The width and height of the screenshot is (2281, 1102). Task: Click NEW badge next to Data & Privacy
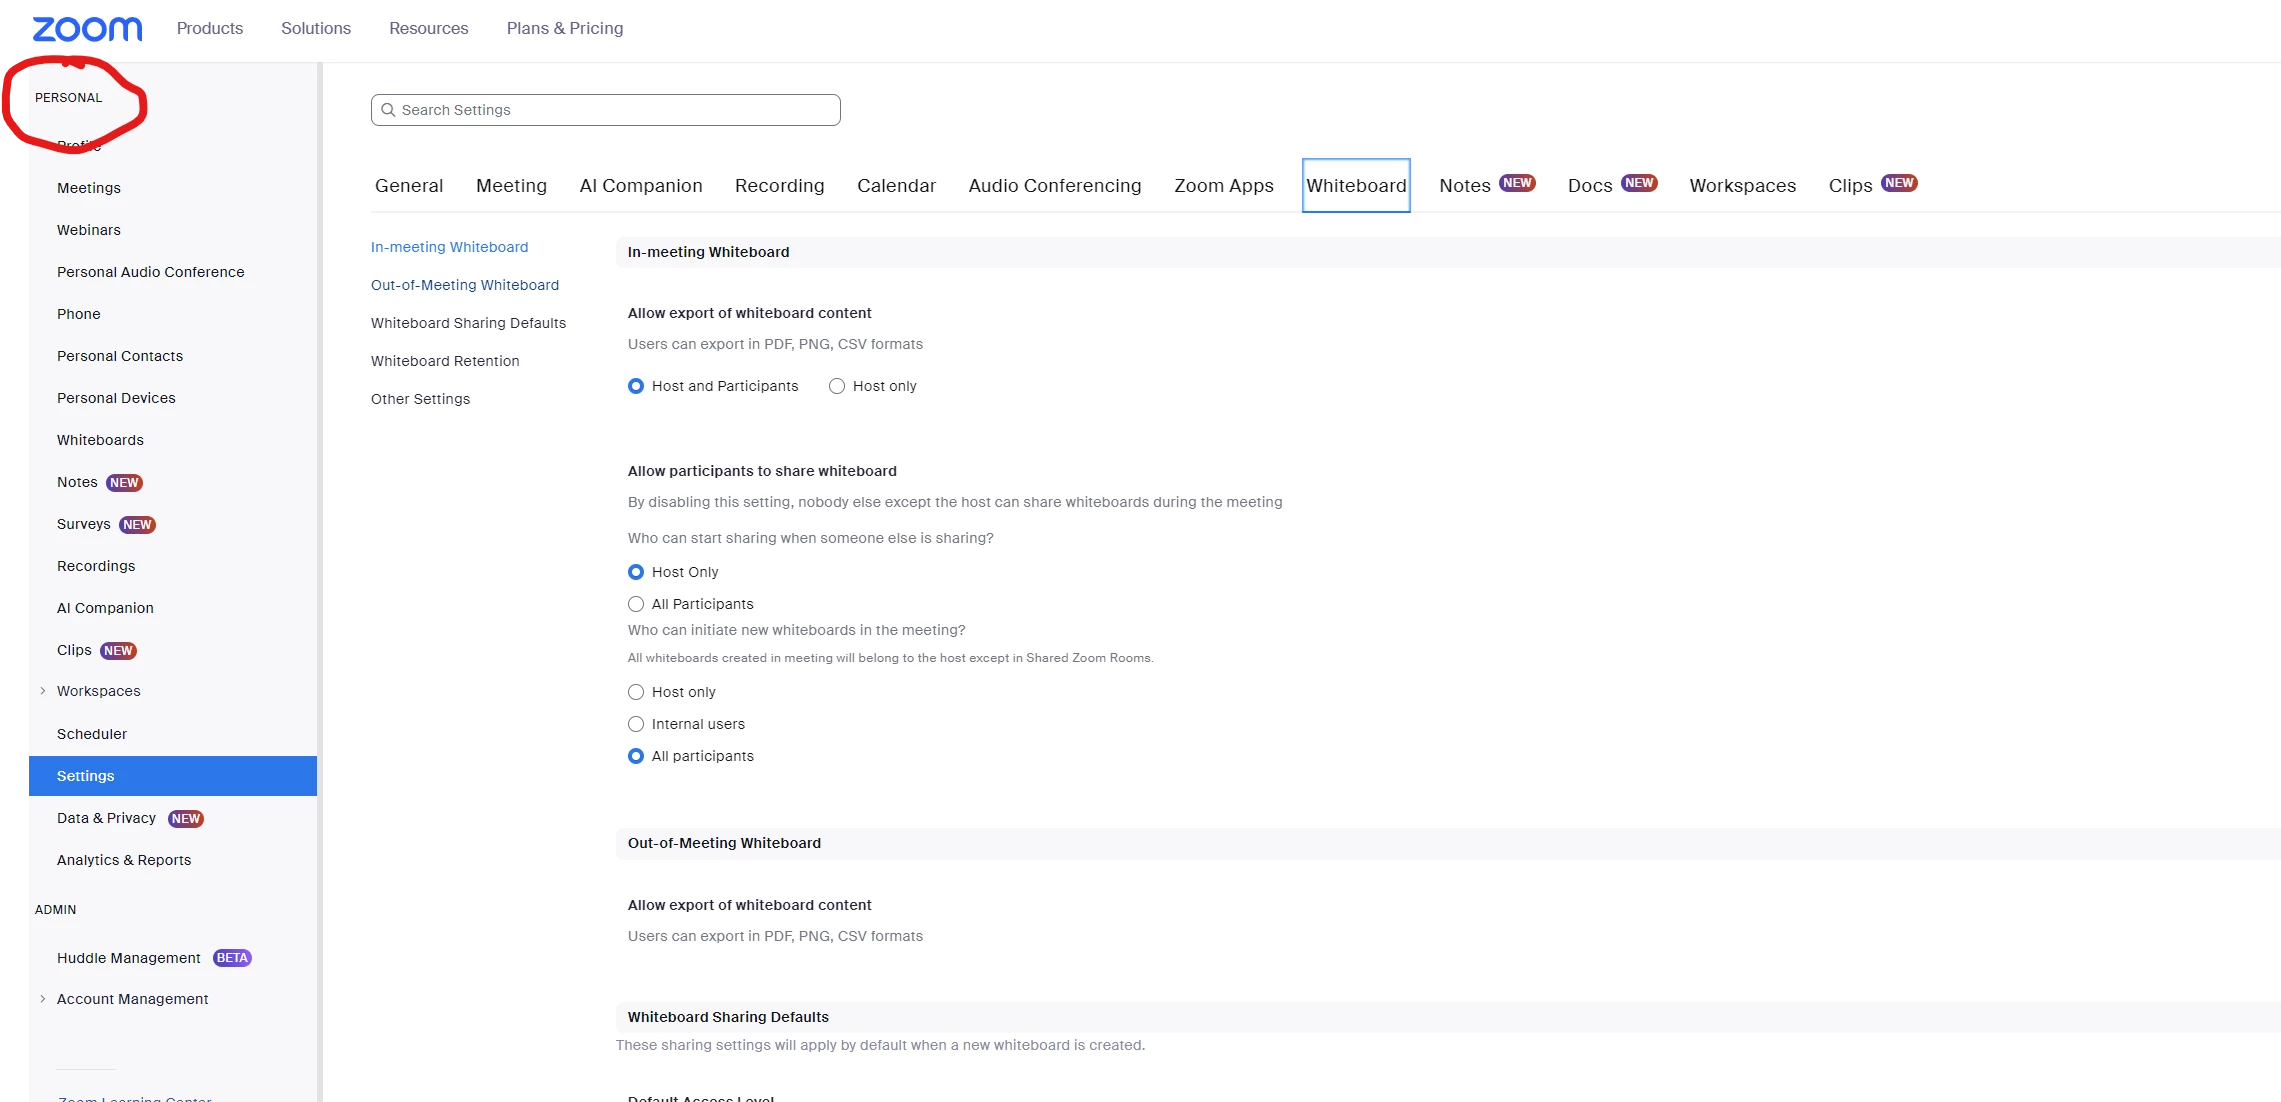click(186, 819)
